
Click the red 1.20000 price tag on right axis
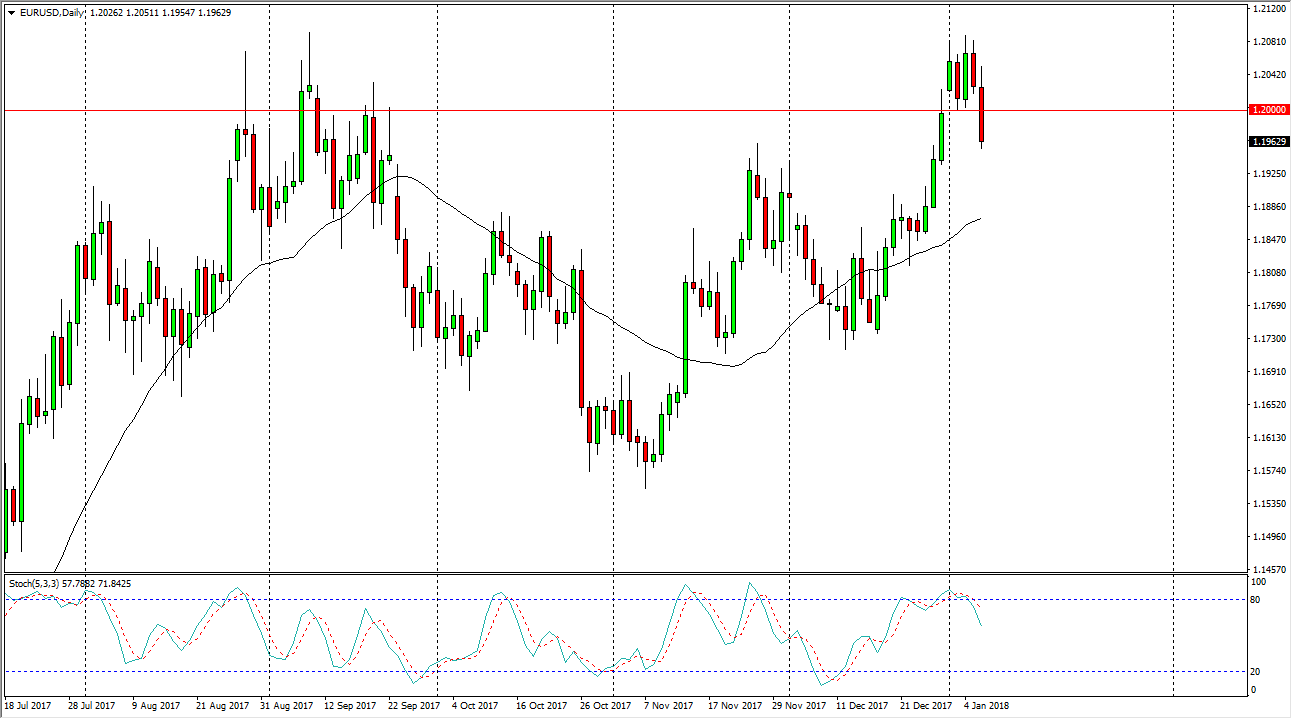[x=1268, y=108]
